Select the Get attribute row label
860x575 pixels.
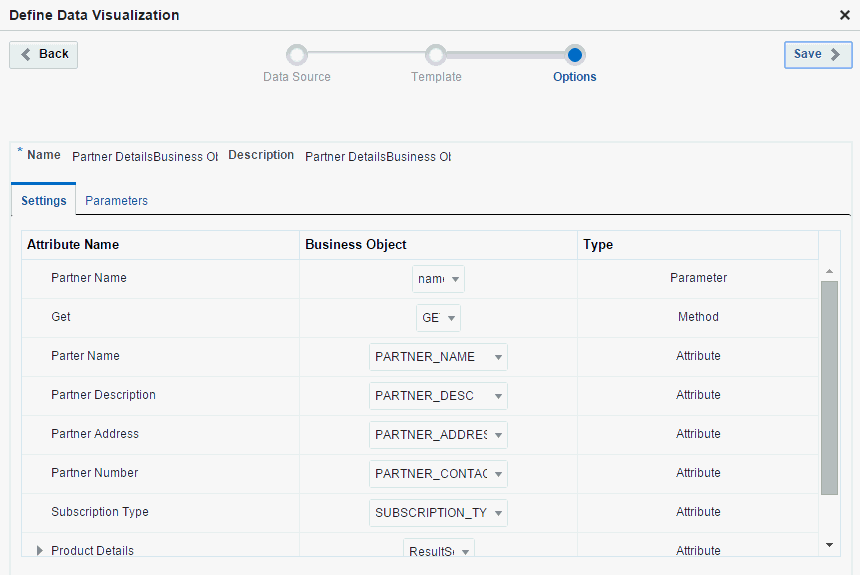[61, 317]
